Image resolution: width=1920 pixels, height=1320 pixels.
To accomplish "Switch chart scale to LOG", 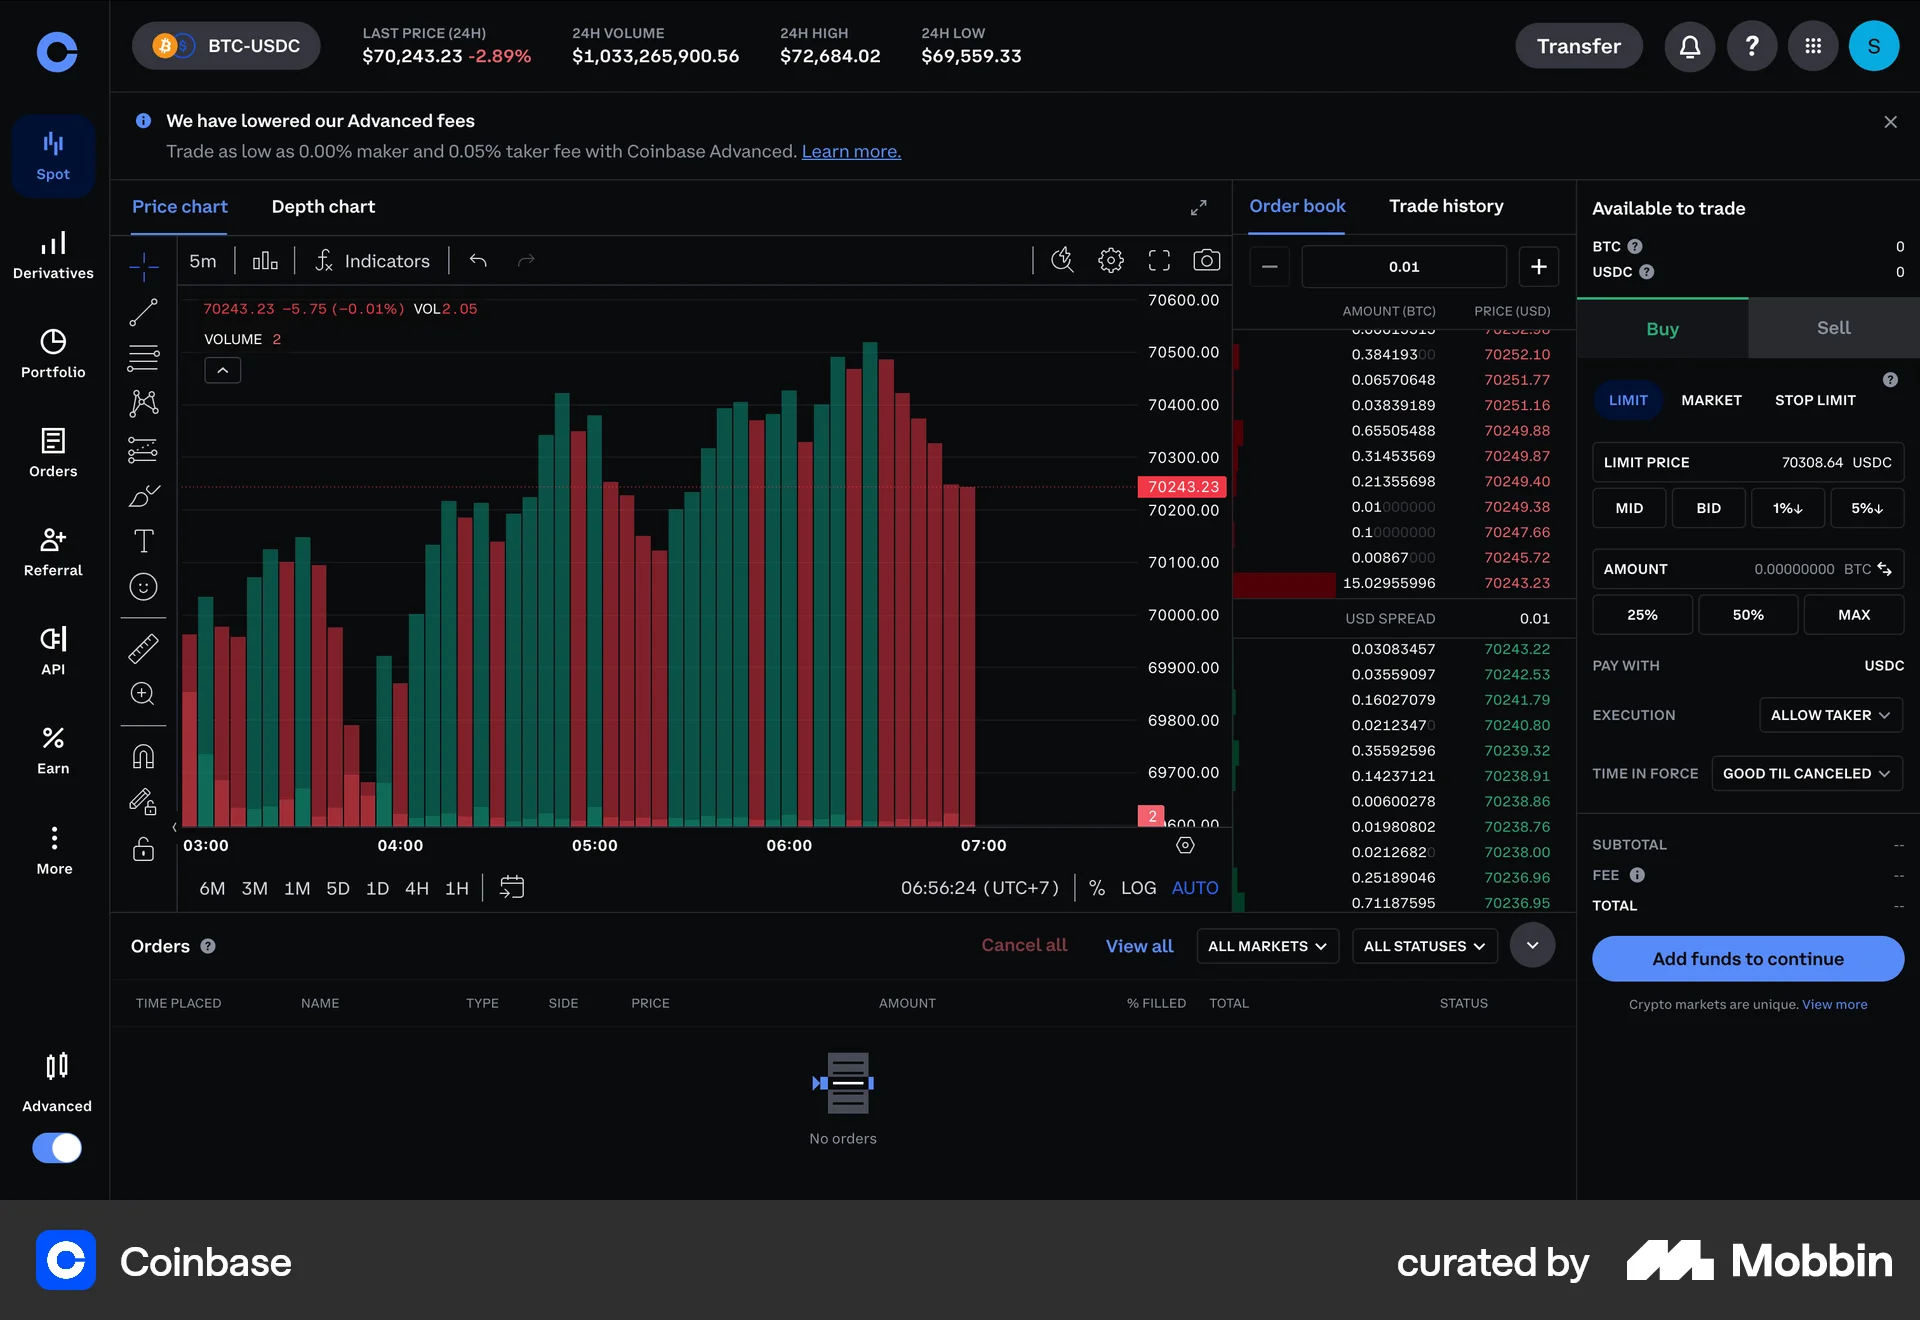I will coord(1139,887).
